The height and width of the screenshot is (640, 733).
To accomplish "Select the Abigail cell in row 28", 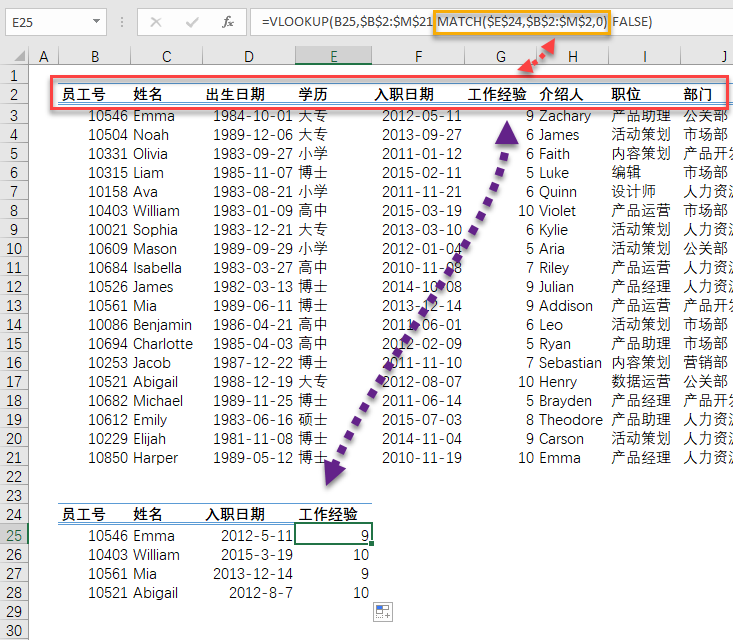I will (x=155, y=593).
